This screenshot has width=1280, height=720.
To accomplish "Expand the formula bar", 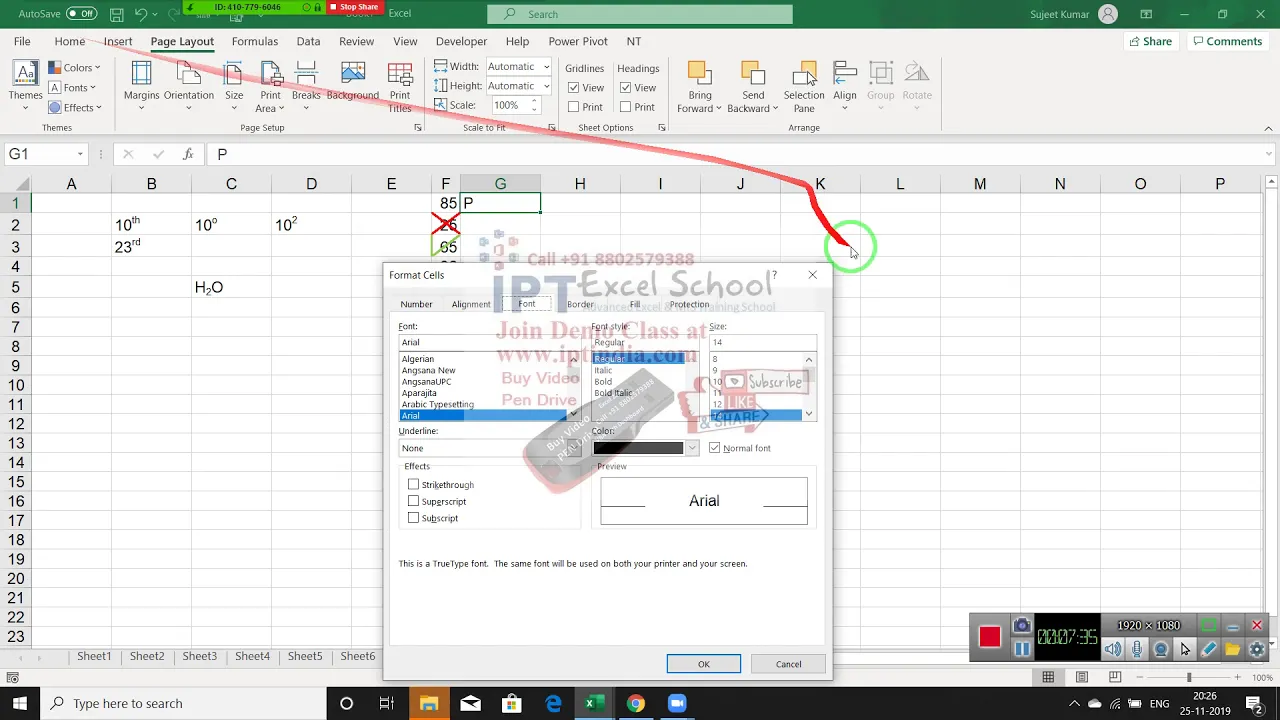I will pyautogui.click(x=1269, y=154).
